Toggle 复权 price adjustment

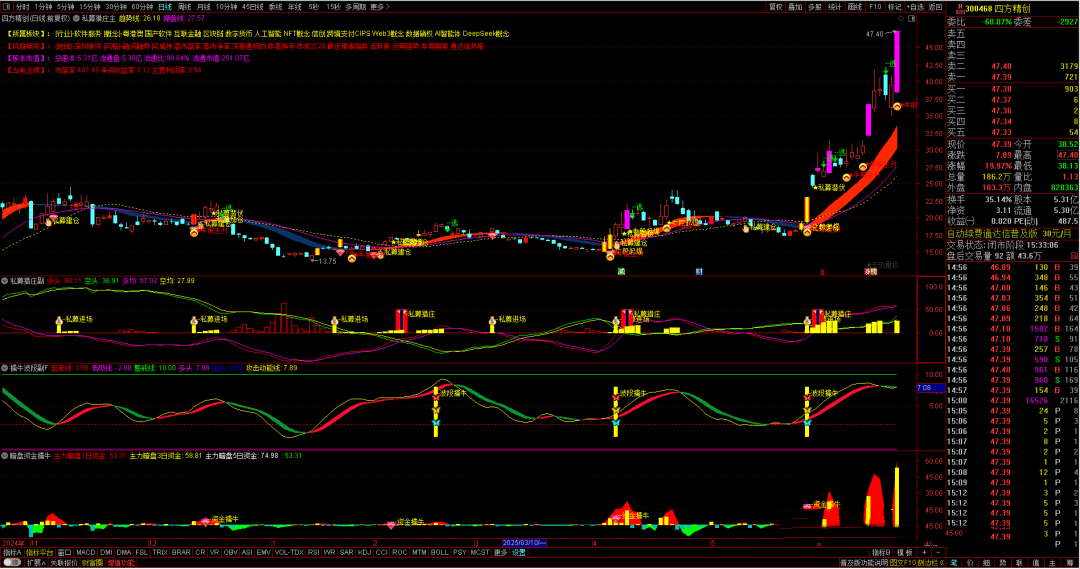(775, 6)
